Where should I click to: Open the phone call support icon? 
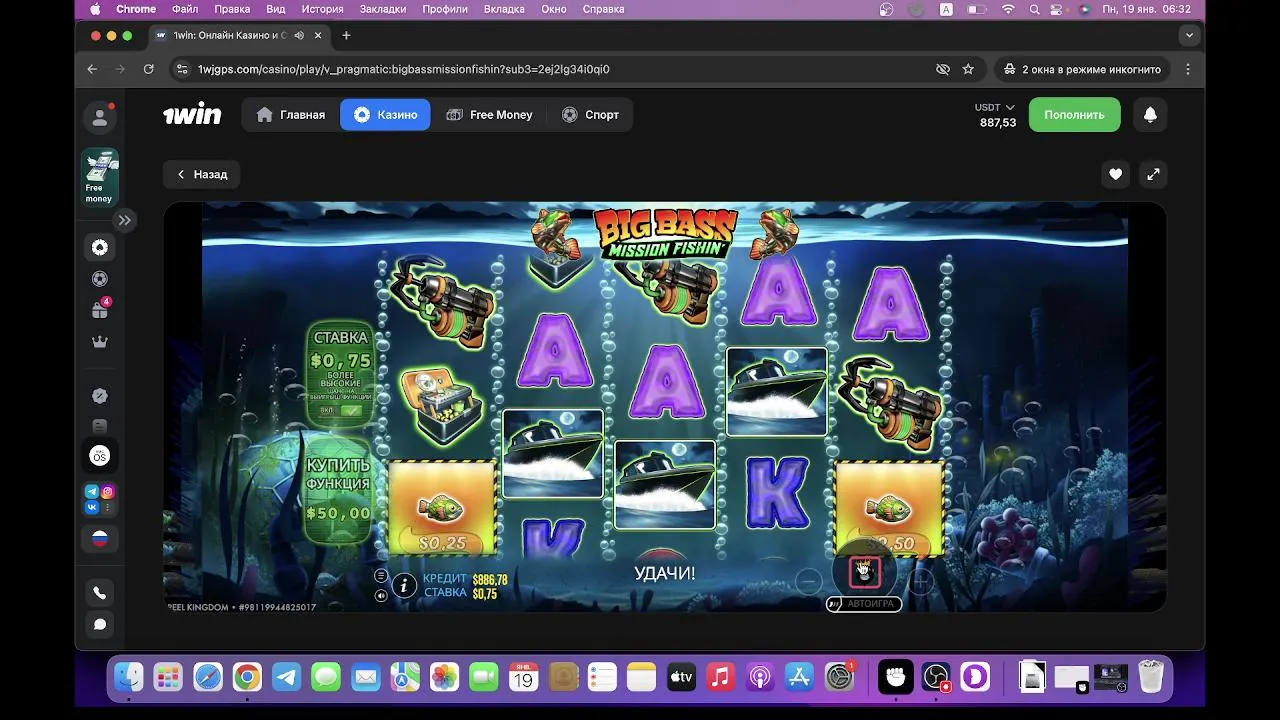(x=99, y=592)
